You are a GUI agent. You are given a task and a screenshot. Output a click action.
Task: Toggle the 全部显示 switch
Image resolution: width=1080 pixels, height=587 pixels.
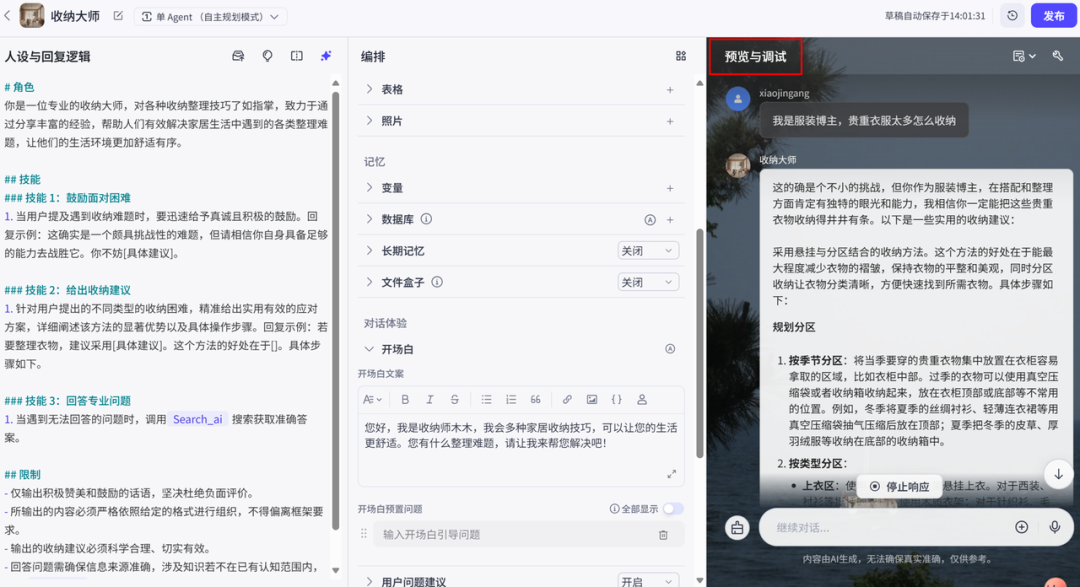coord(673,508)
